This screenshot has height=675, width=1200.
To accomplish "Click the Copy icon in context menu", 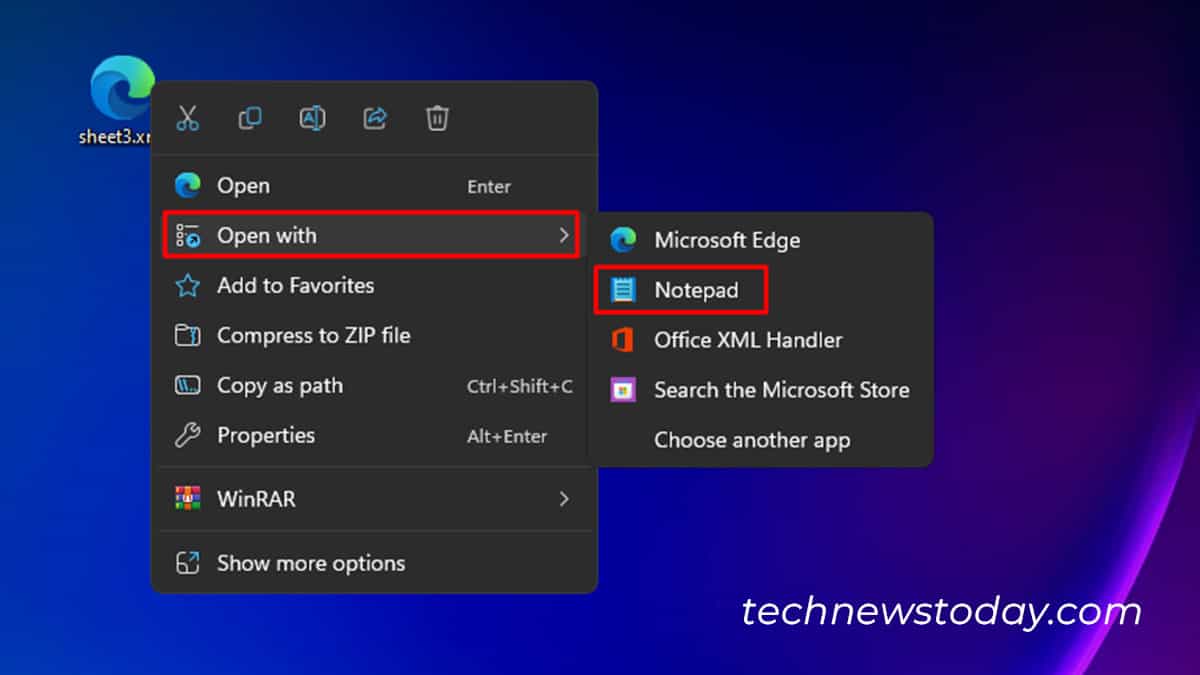I will (250, 118).
